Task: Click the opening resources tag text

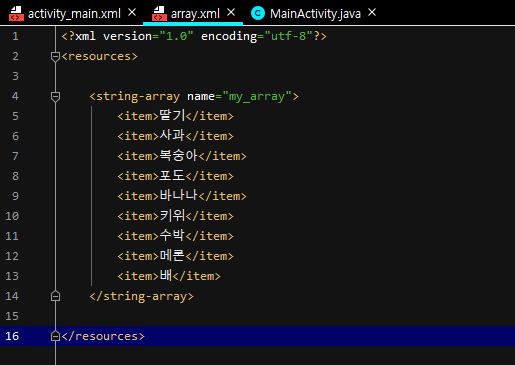Action: tap(99, 56)
